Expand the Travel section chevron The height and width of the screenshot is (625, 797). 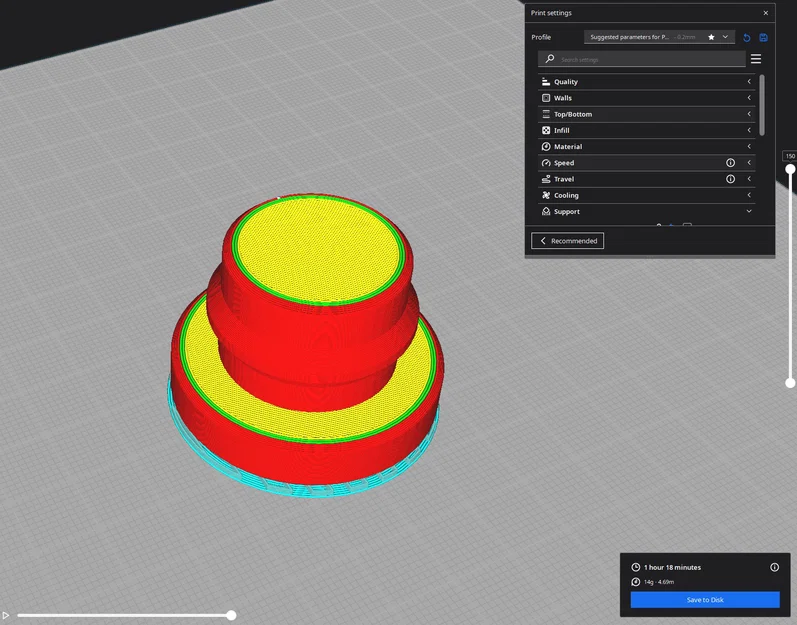[x=749, y=179]
